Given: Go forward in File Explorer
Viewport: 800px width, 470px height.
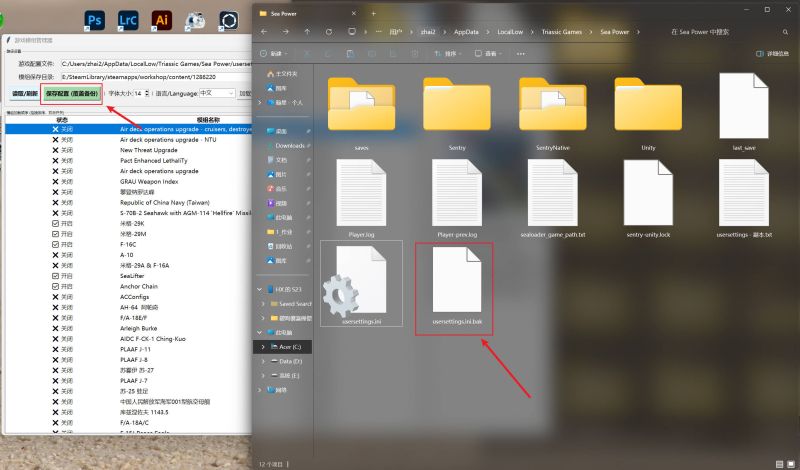Looking at the screenshot, I should coord(285,32).
